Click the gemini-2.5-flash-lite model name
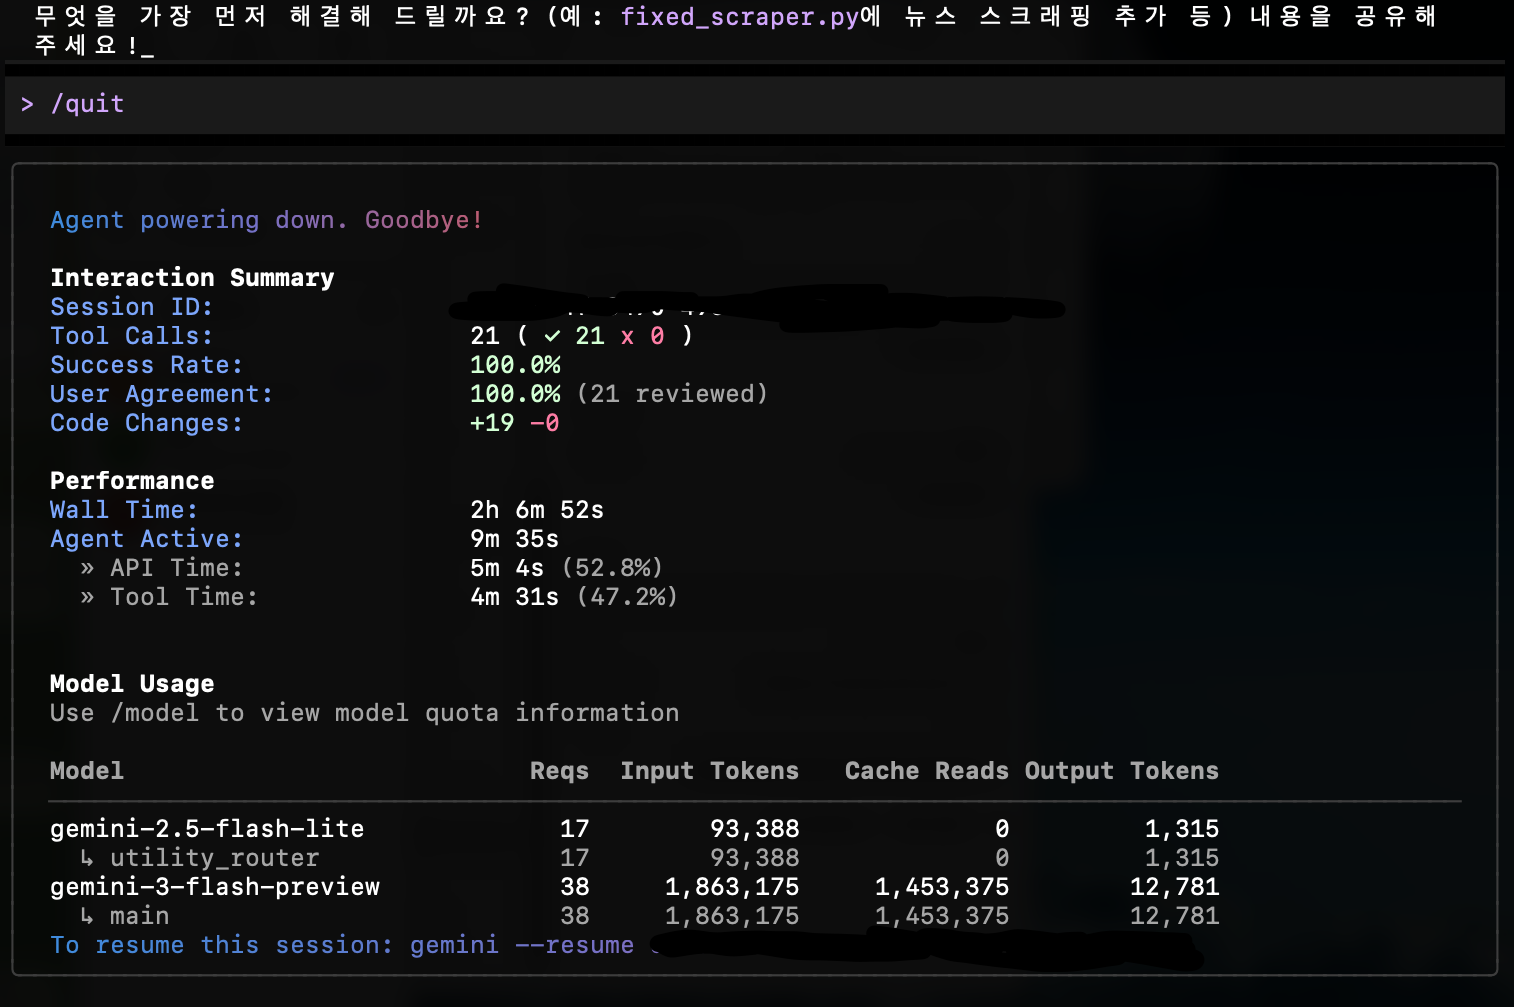The width and height of the screenshot is (1514, 1007). 207,829
